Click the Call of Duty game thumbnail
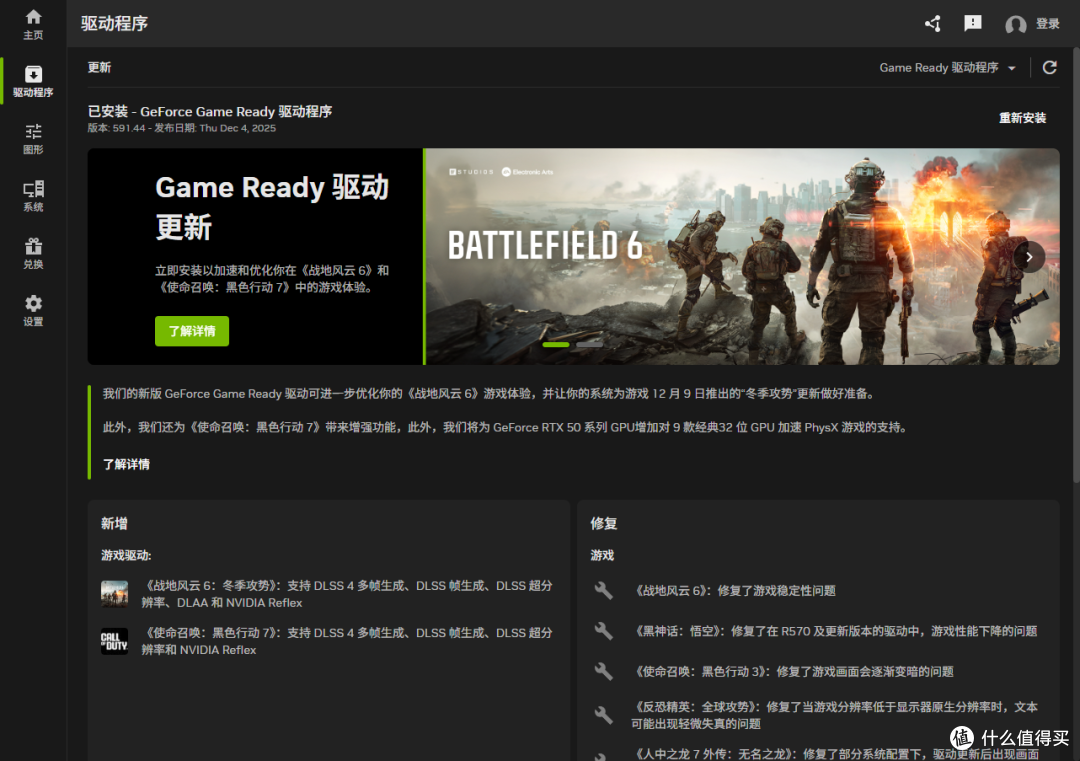 tap(114, 641)
